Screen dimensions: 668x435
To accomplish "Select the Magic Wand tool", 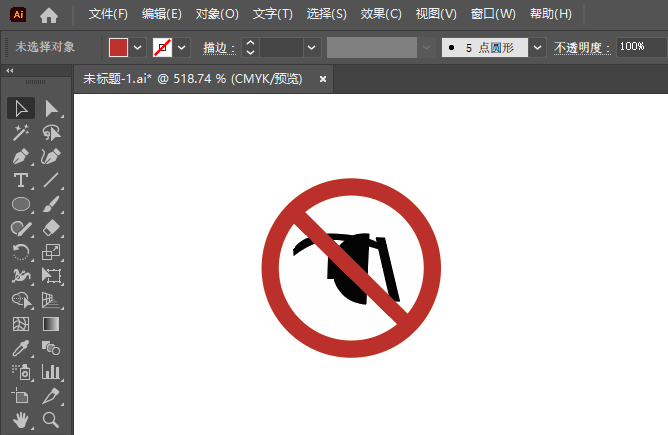I will point(21,133).
